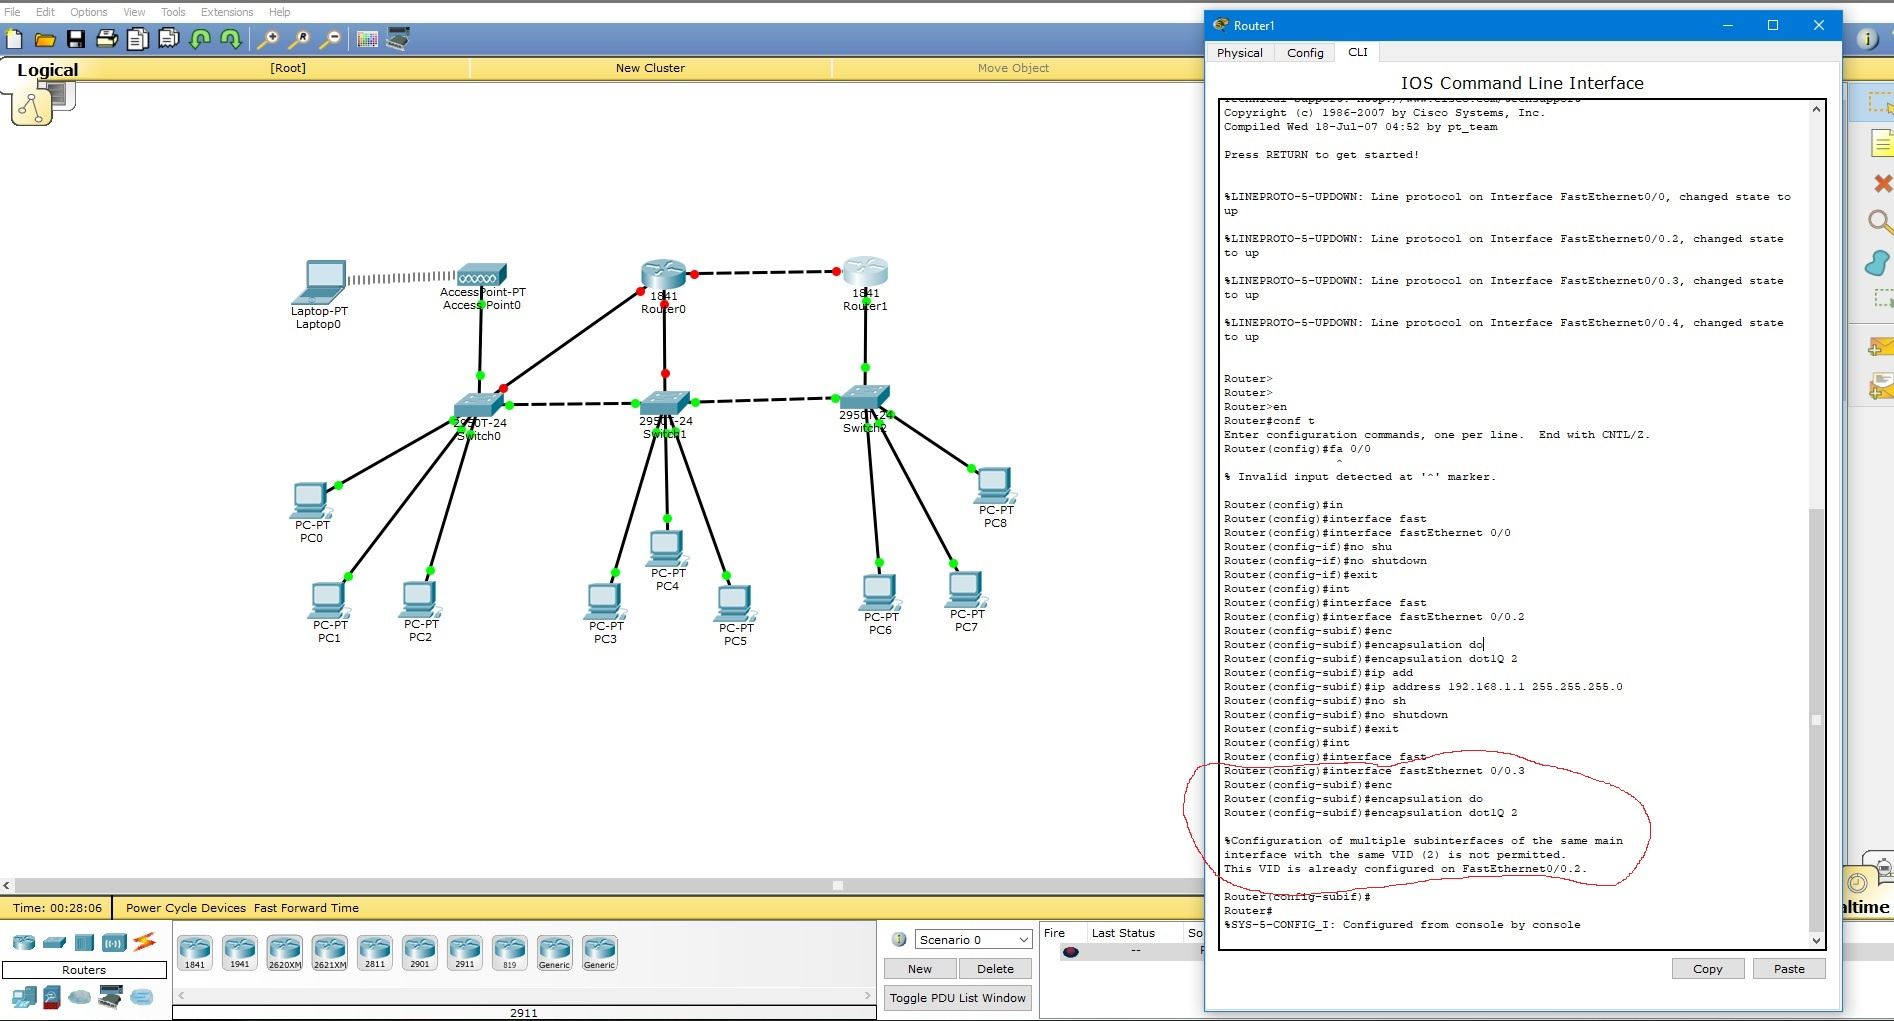The height and width of the screenshot is (1021, 1894).
Task: Click the CLI scrollbar down arrow
Action: [x=1817, y=940]
